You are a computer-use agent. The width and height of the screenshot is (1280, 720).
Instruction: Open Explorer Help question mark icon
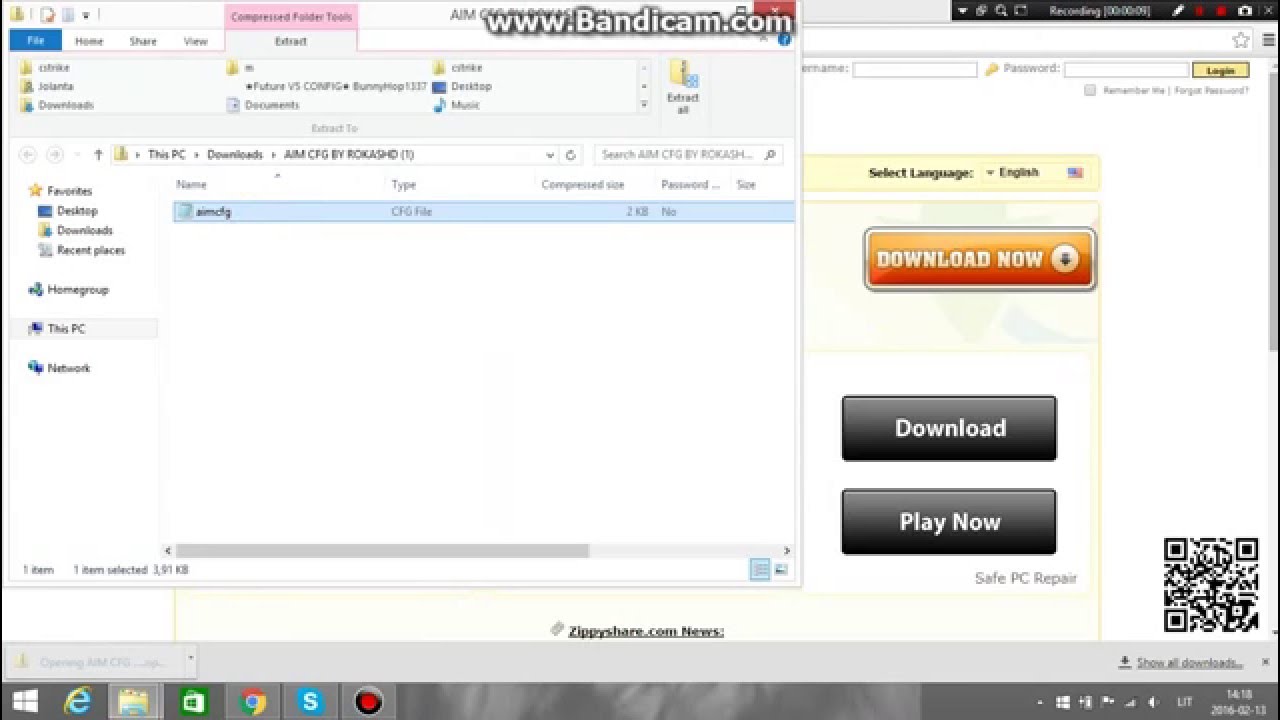click(x=784, y=40)
